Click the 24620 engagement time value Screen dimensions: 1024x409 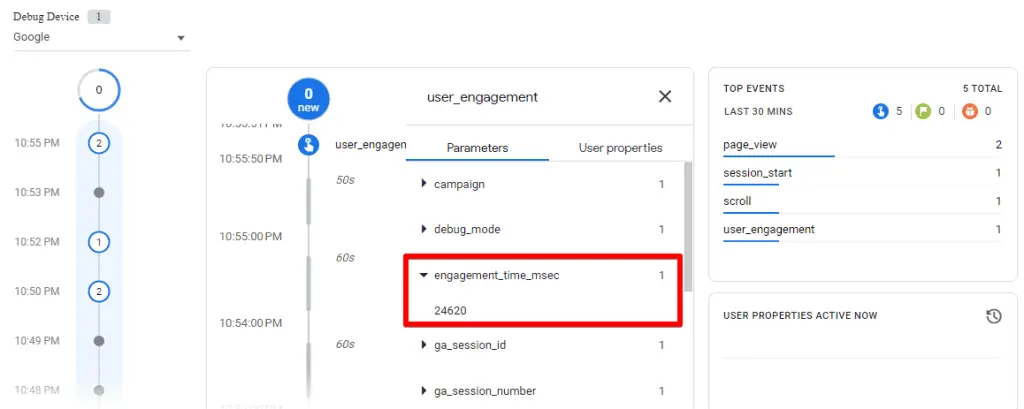(x=450, y=311)
